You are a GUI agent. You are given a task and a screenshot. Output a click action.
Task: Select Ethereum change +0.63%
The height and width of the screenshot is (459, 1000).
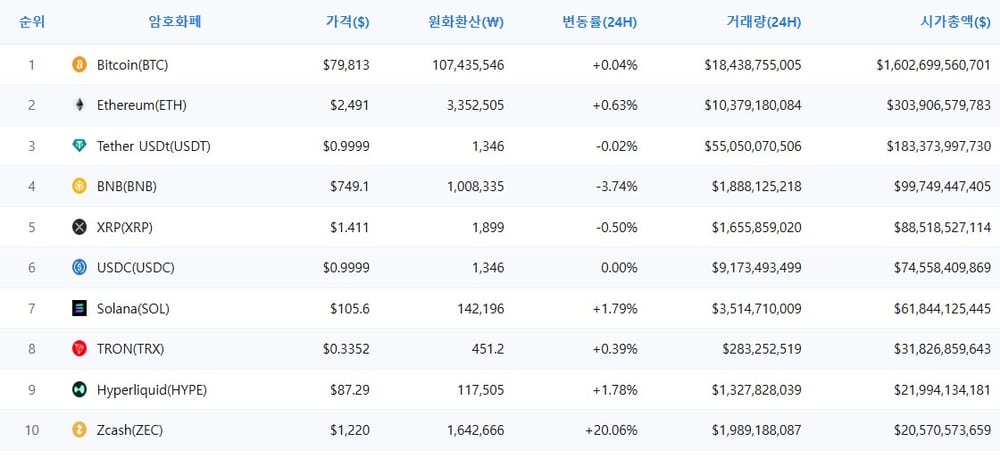615,105
